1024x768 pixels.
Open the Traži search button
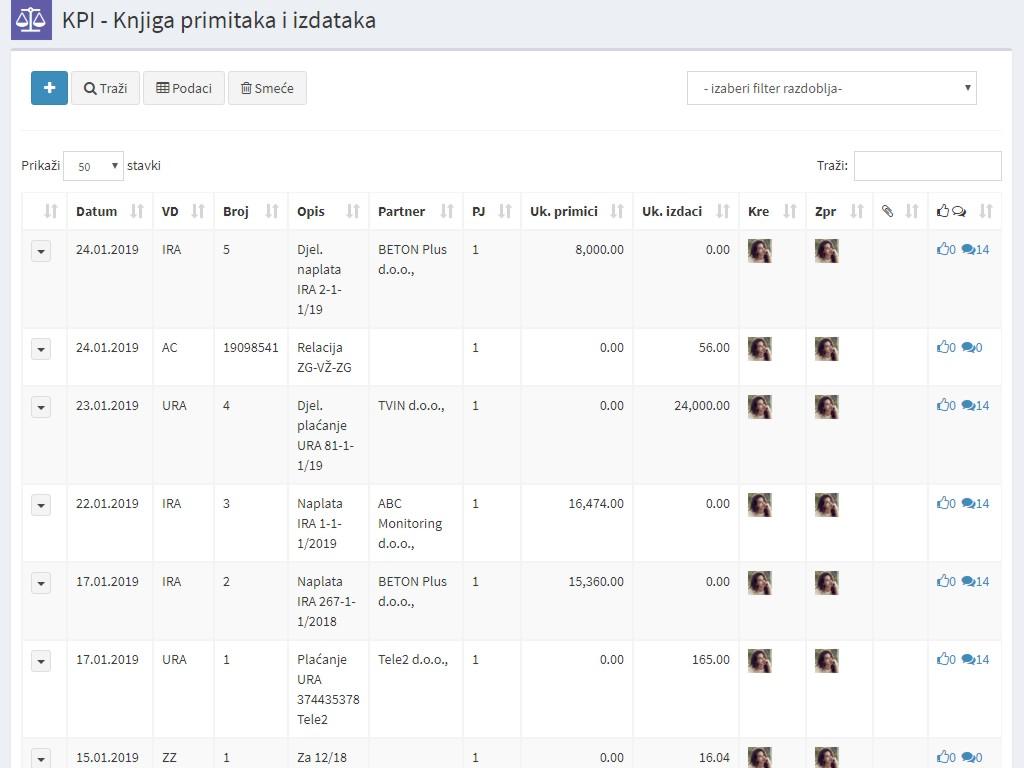(x=105, y=88)
